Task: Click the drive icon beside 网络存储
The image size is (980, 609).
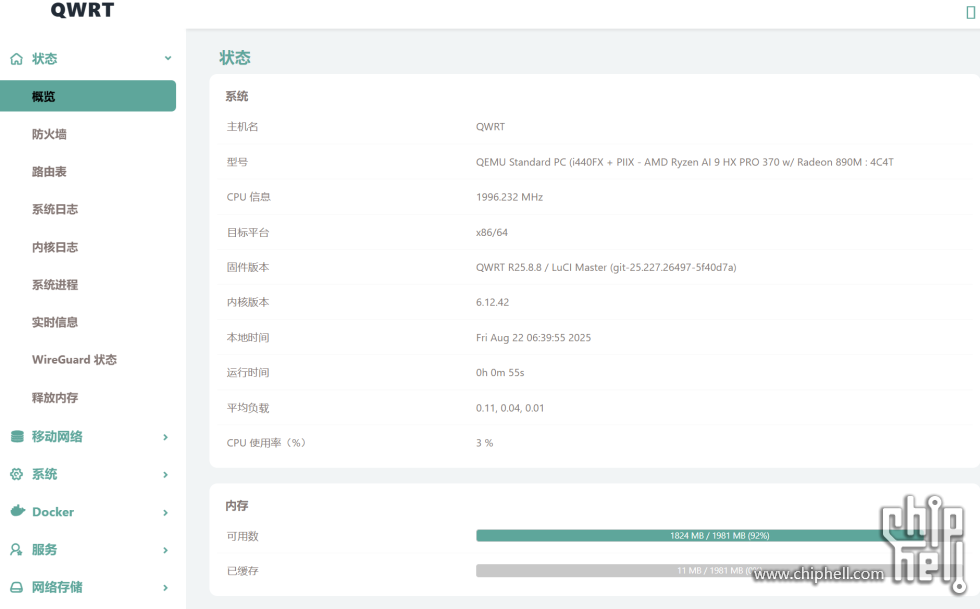Action: point(16,587)
